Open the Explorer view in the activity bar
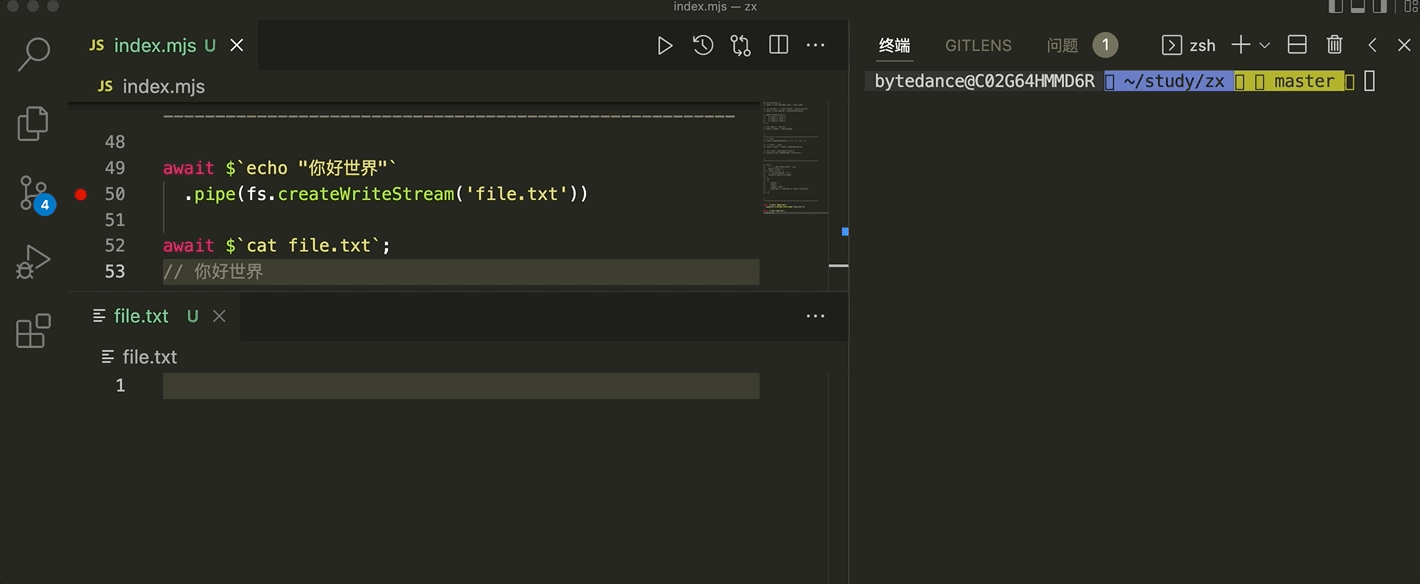Viewport: 1420px width, 584px height. coord(33,123)
